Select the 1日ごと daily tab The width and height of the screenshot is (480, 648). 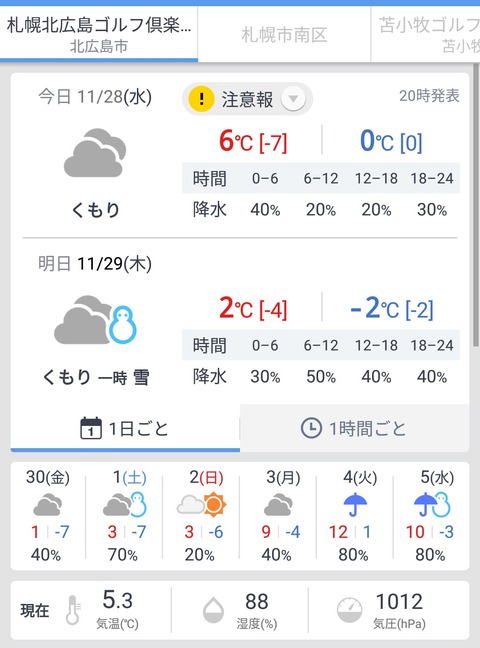(x=125, y=428)
